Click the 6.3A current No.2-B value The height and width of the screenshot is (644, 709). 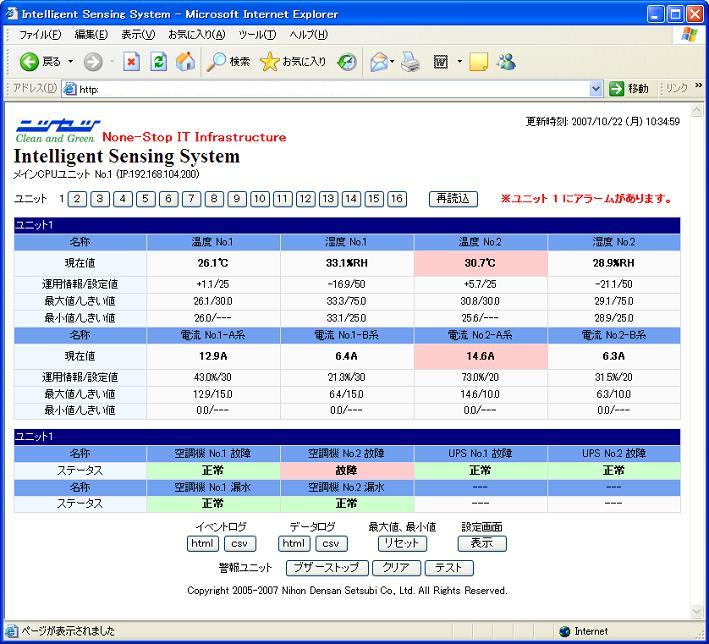tap(614, 356)
